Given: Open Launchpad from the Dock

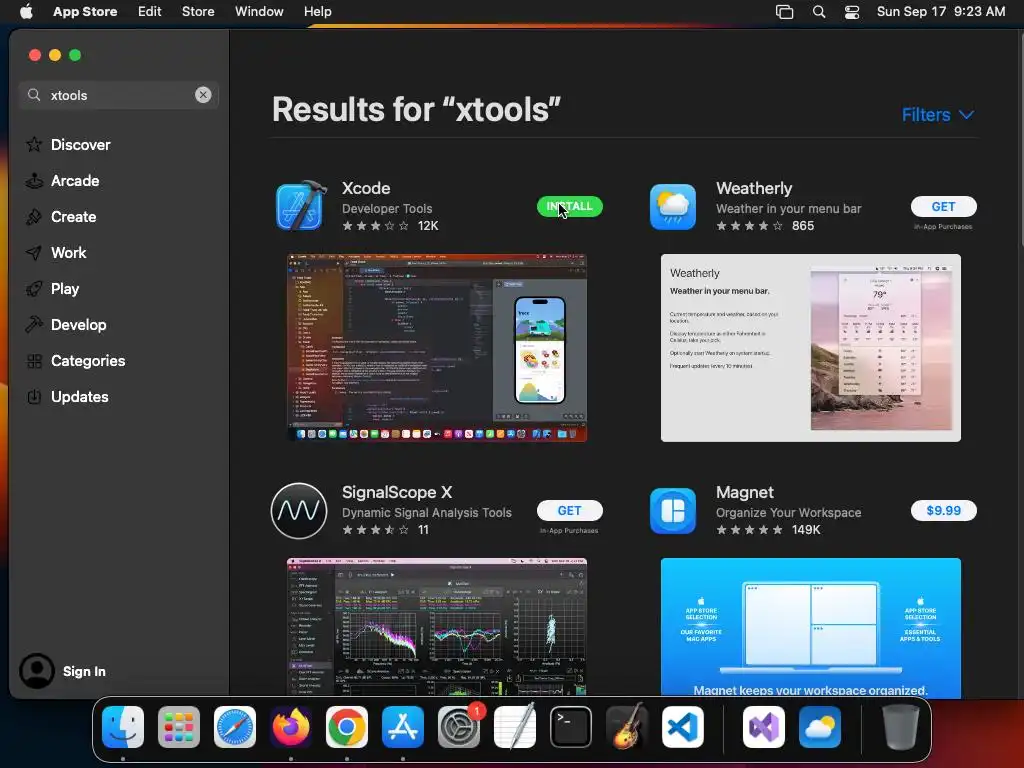Looking at the screenshot, I should tap(179, 727).
